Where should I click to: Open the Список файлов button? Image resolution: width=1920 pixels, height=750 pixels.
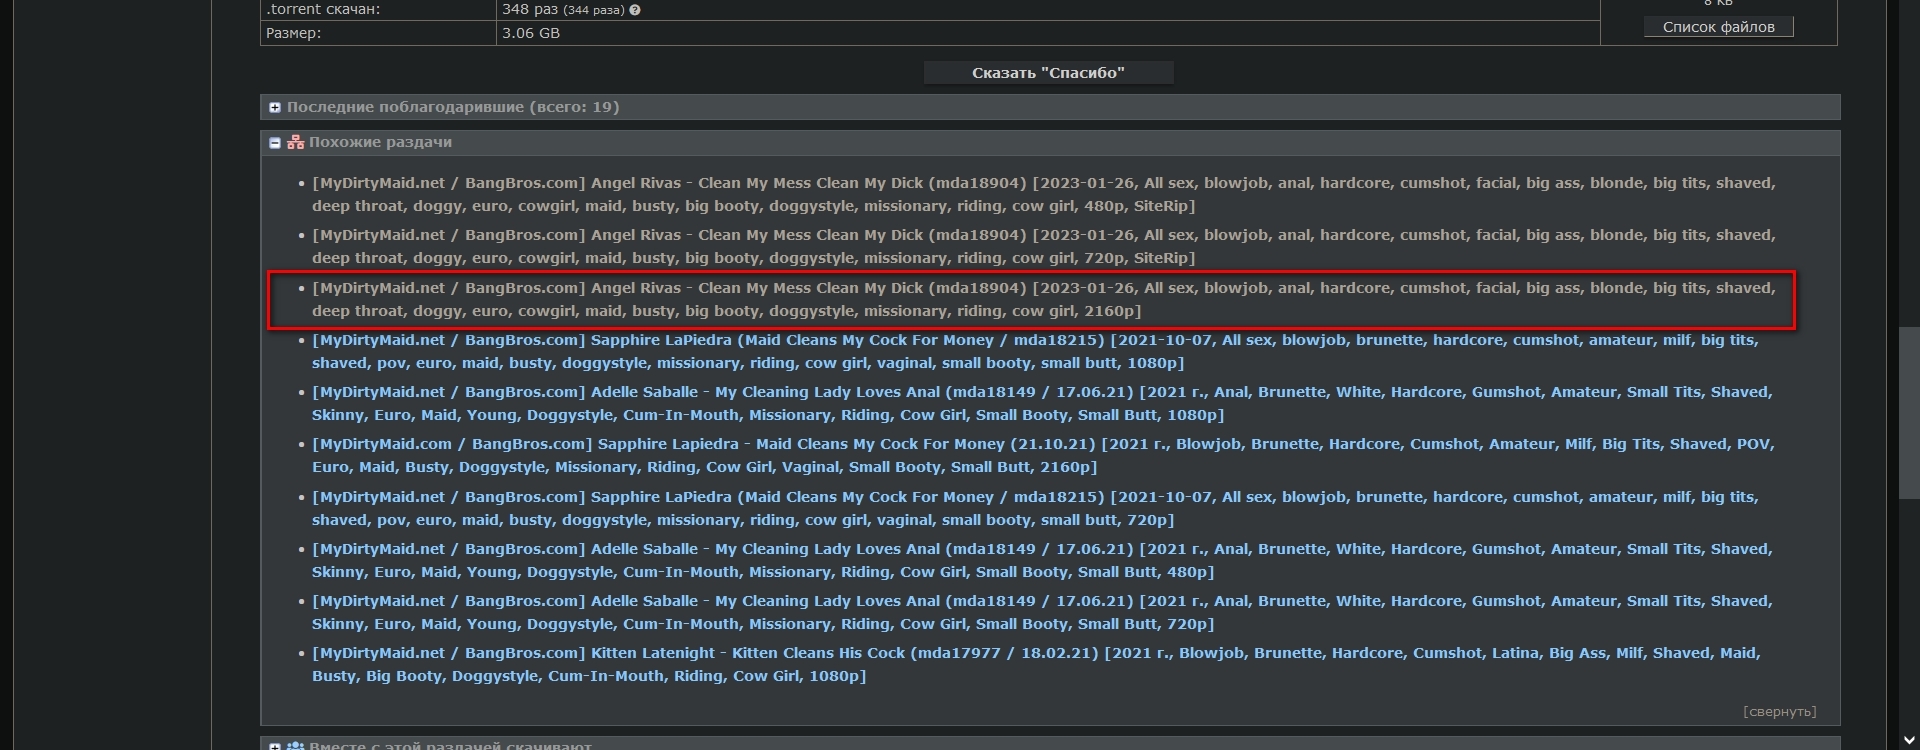tap(1719, 27)
